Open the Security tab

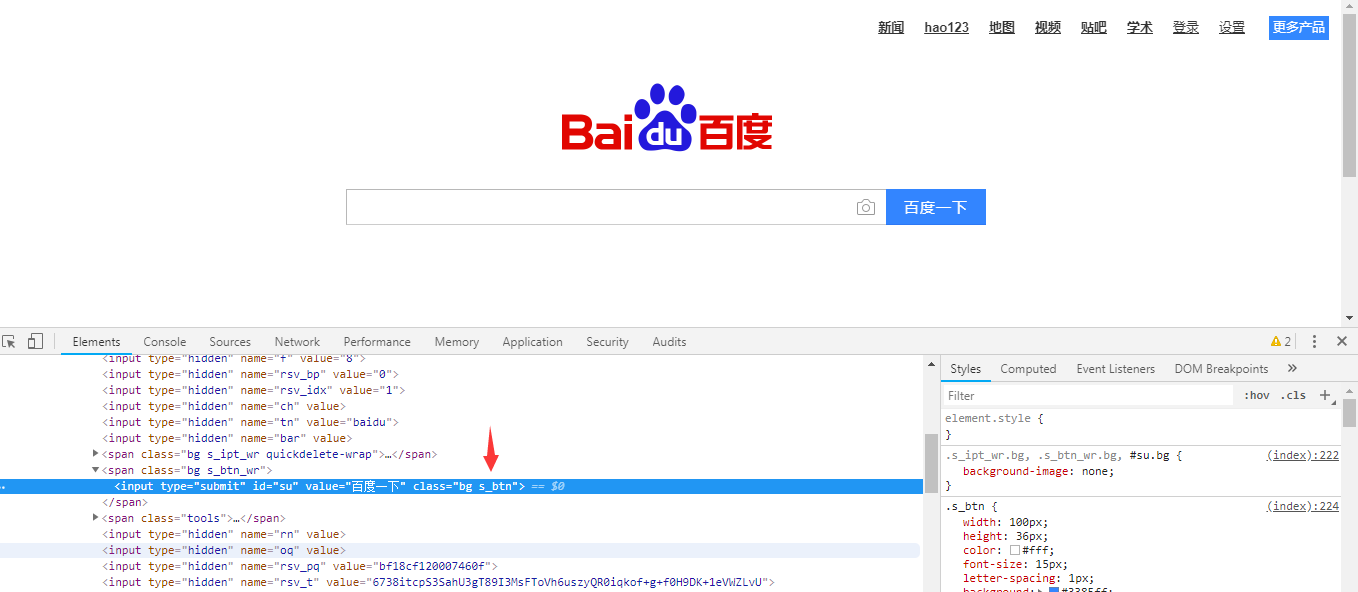607,341
